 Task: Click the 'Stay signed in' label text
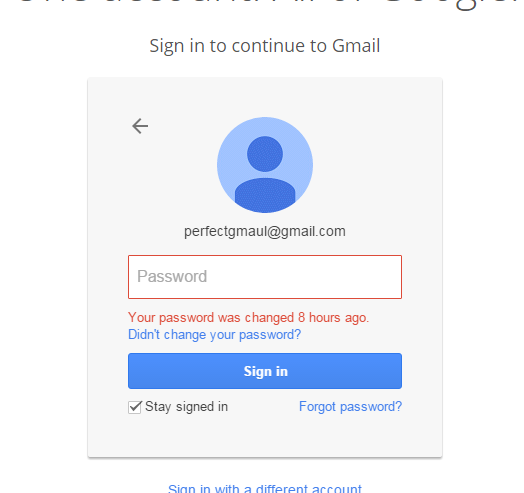(x=186, y=407)
